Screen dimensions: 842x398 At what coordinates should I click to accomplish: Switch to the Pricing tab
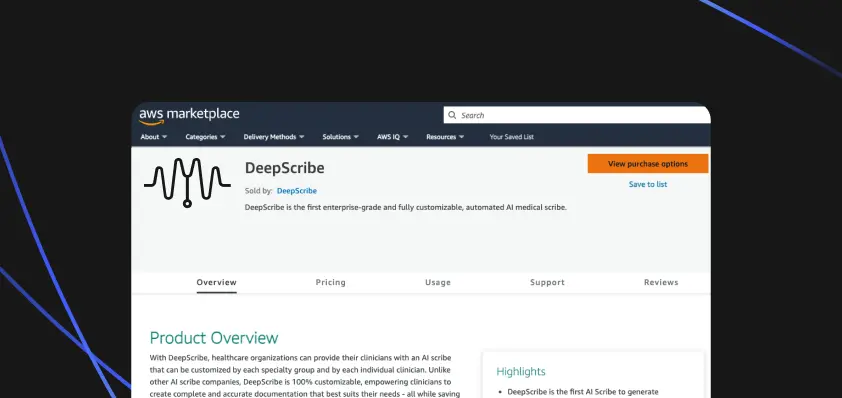point(330,283)
